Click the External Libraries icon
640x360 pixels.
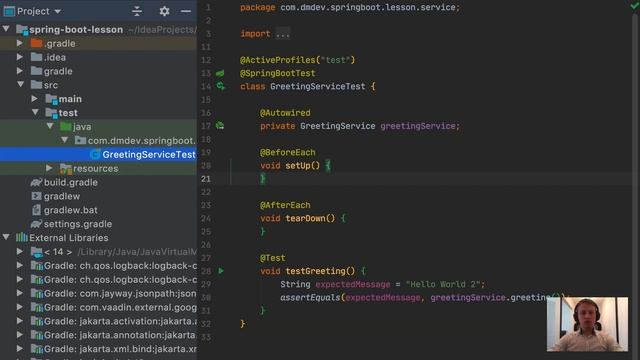(22, 237)
